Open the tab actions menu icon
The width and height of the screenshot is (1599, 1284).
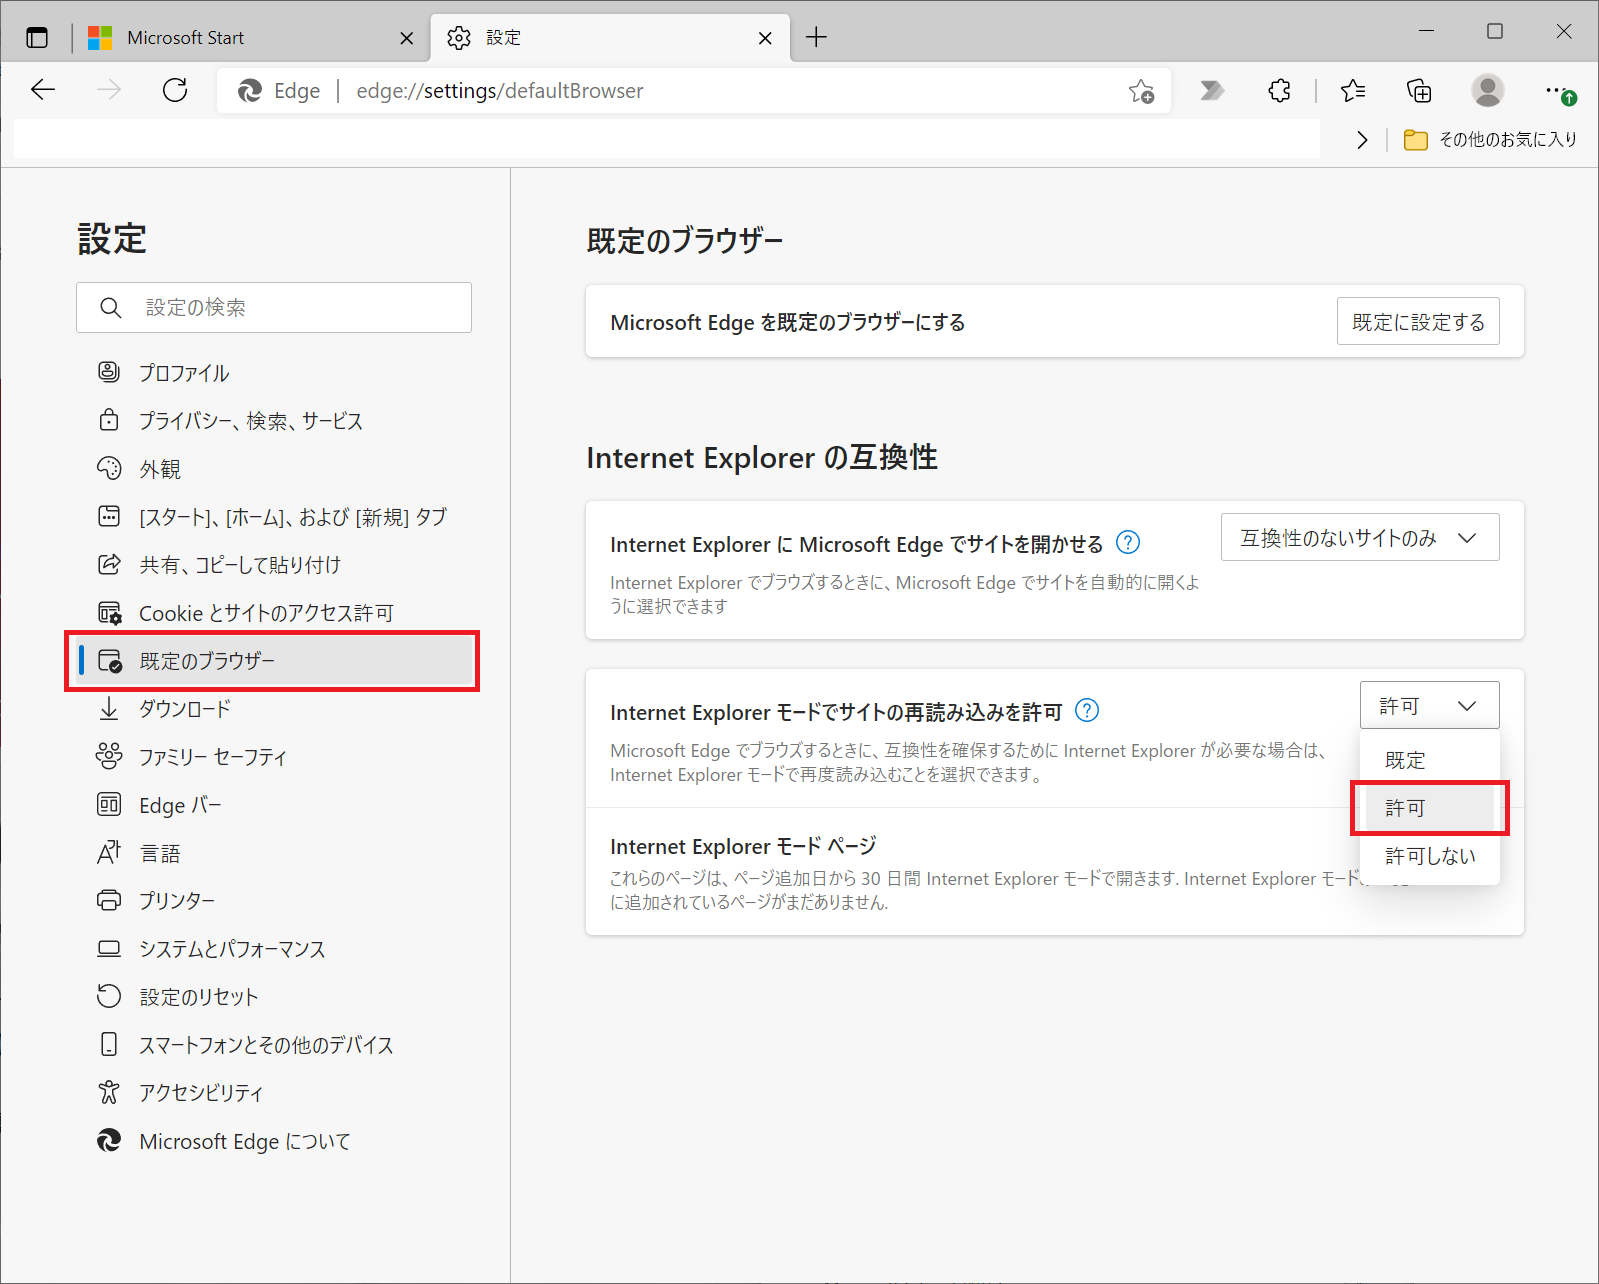[x=37, y=38]
